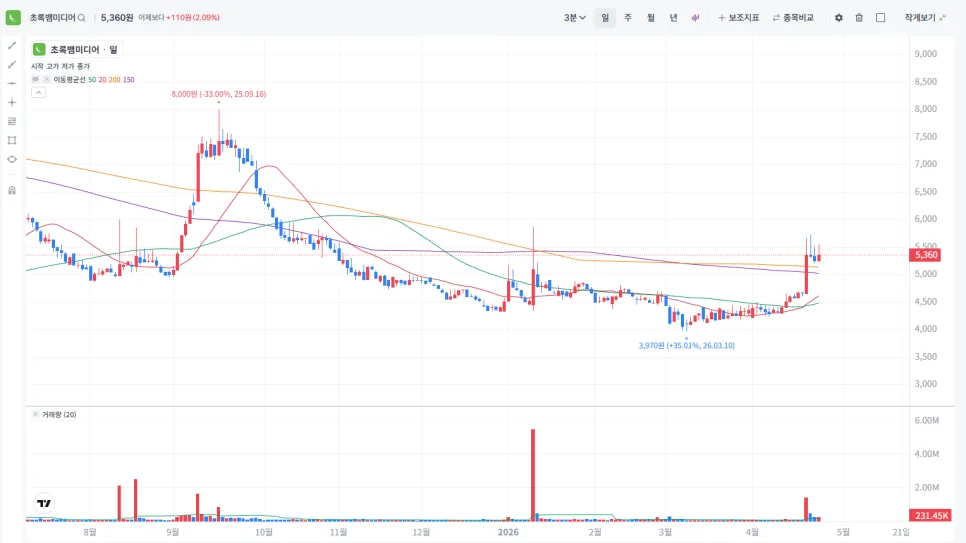The image size is (966, 543).
Task: Select the horizontal line drawing tool
Action: coord(12,83)
